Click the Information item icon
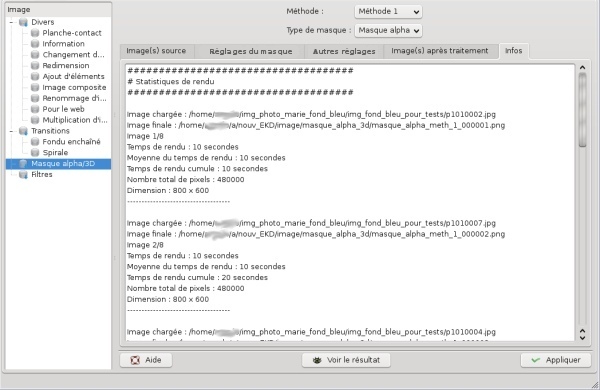 click(35, 44)
